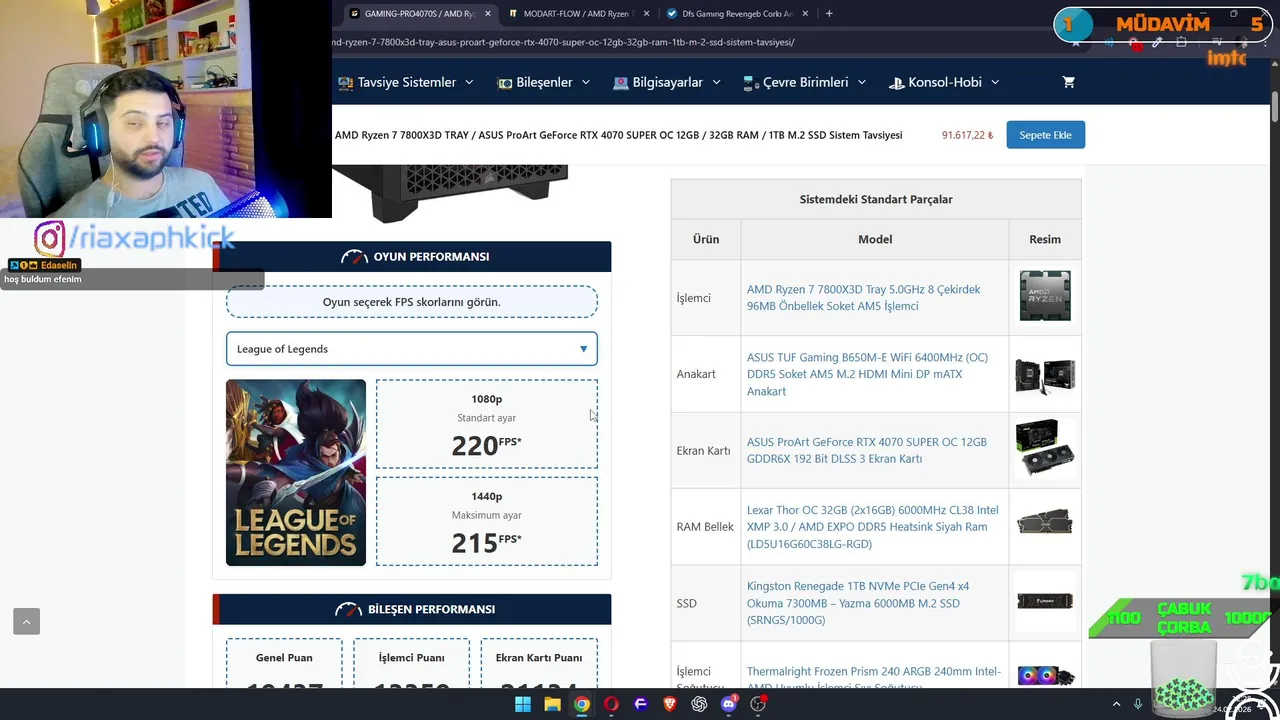This screenshot has width=1280, height=720.
Task: Open ChatGPT app from taskbar
Action: coord(699,704)
